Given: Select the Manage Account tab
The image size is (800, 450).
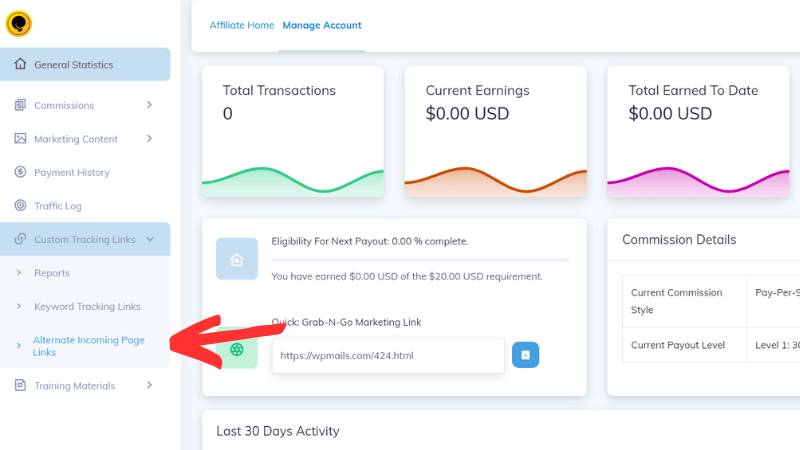Looking at the screenshot, I should pos(322,25).
